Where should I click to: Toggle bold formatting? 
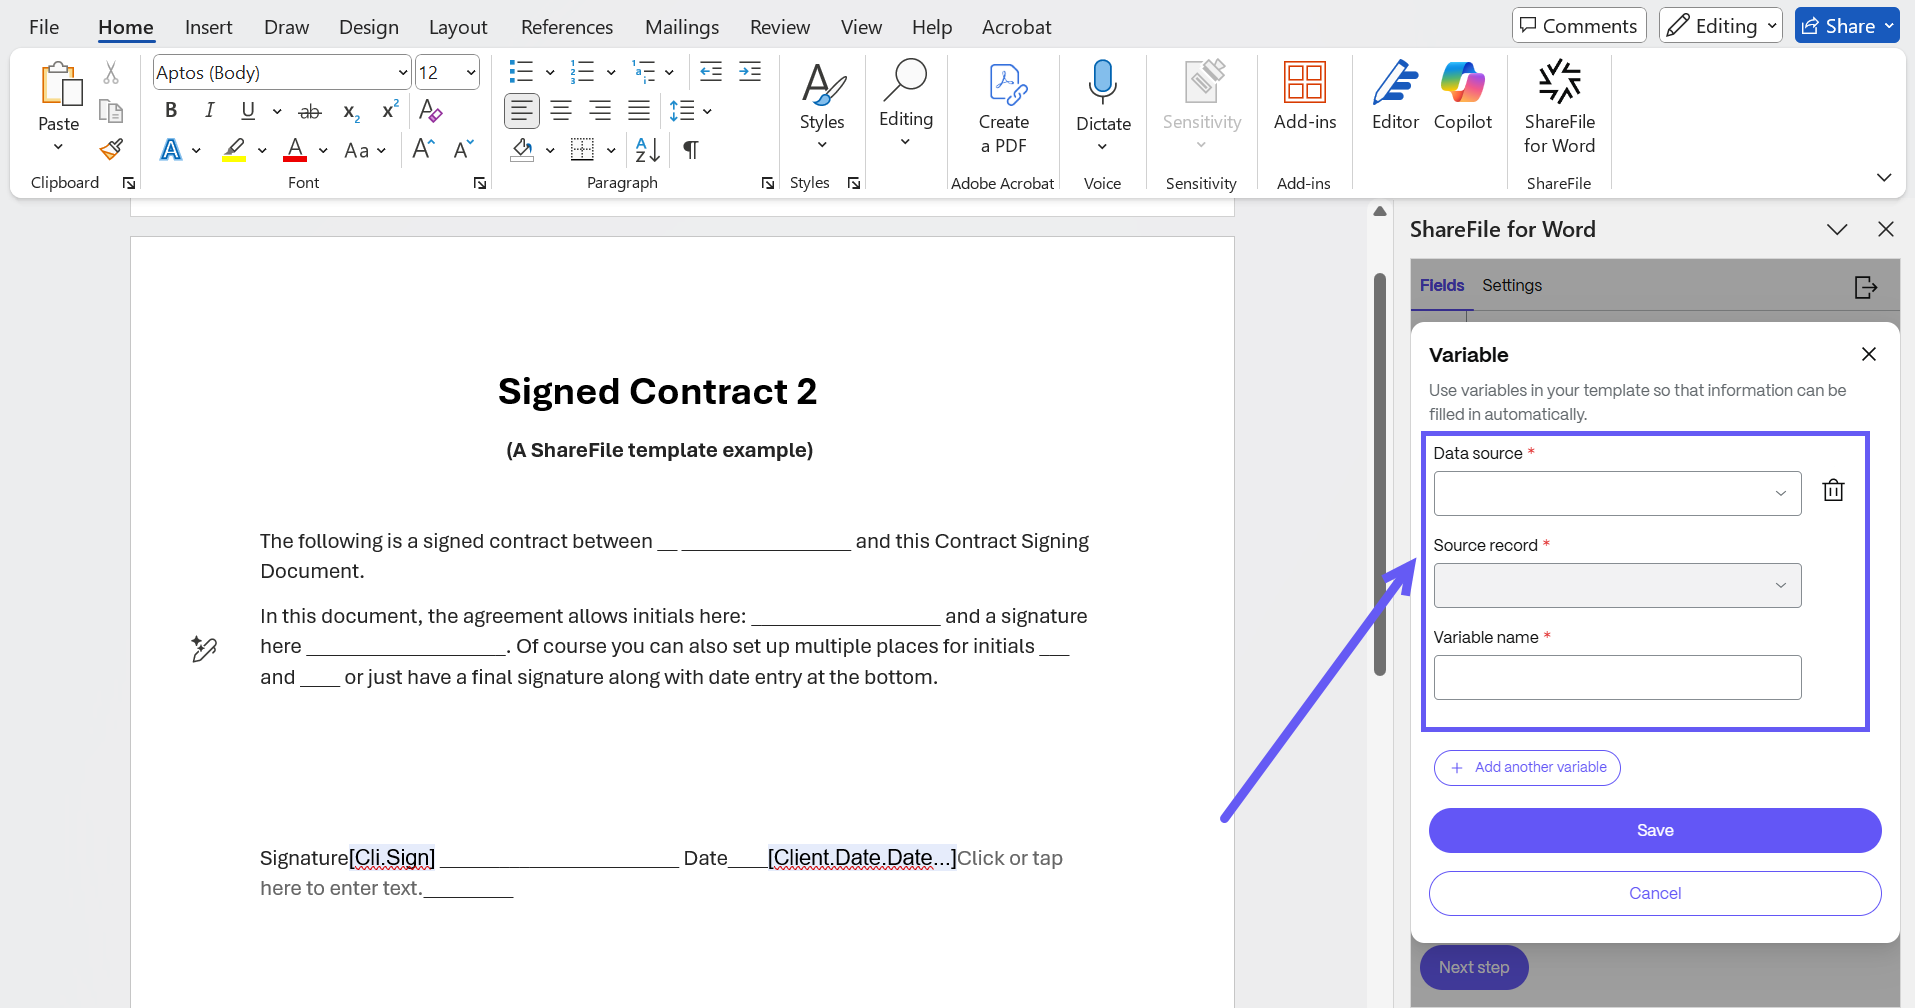(171, 111)
